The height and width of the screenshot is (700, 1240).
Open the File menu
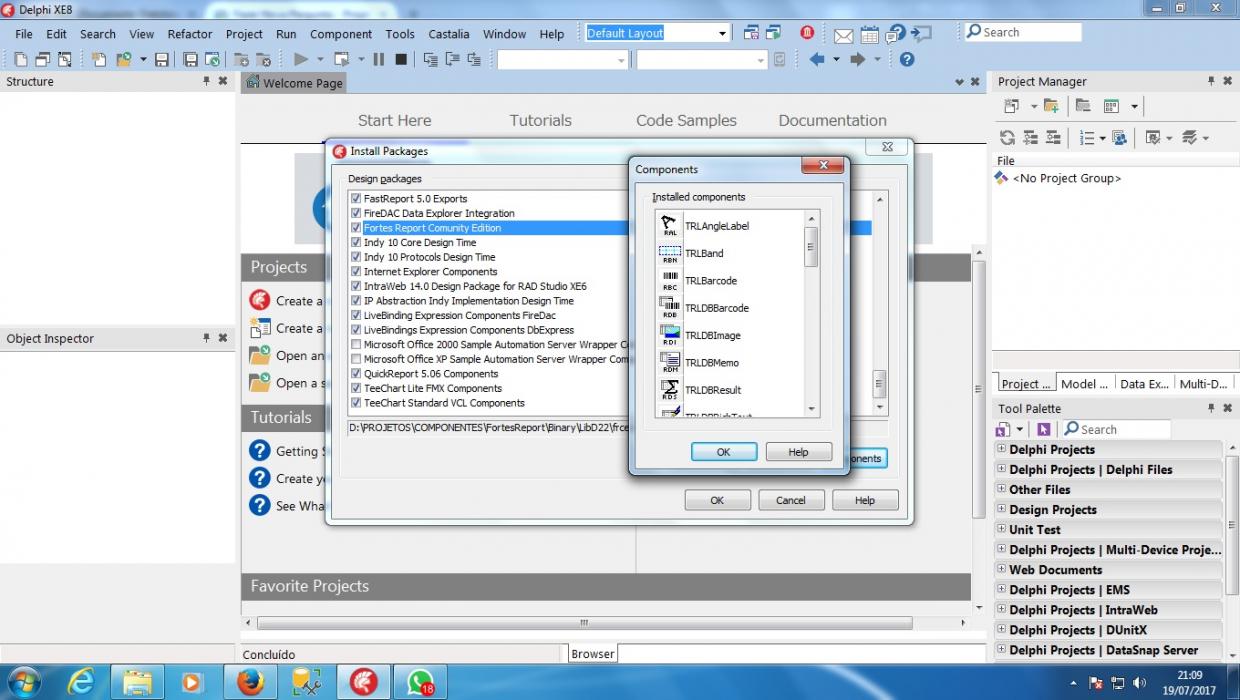[x=24, y=33]
